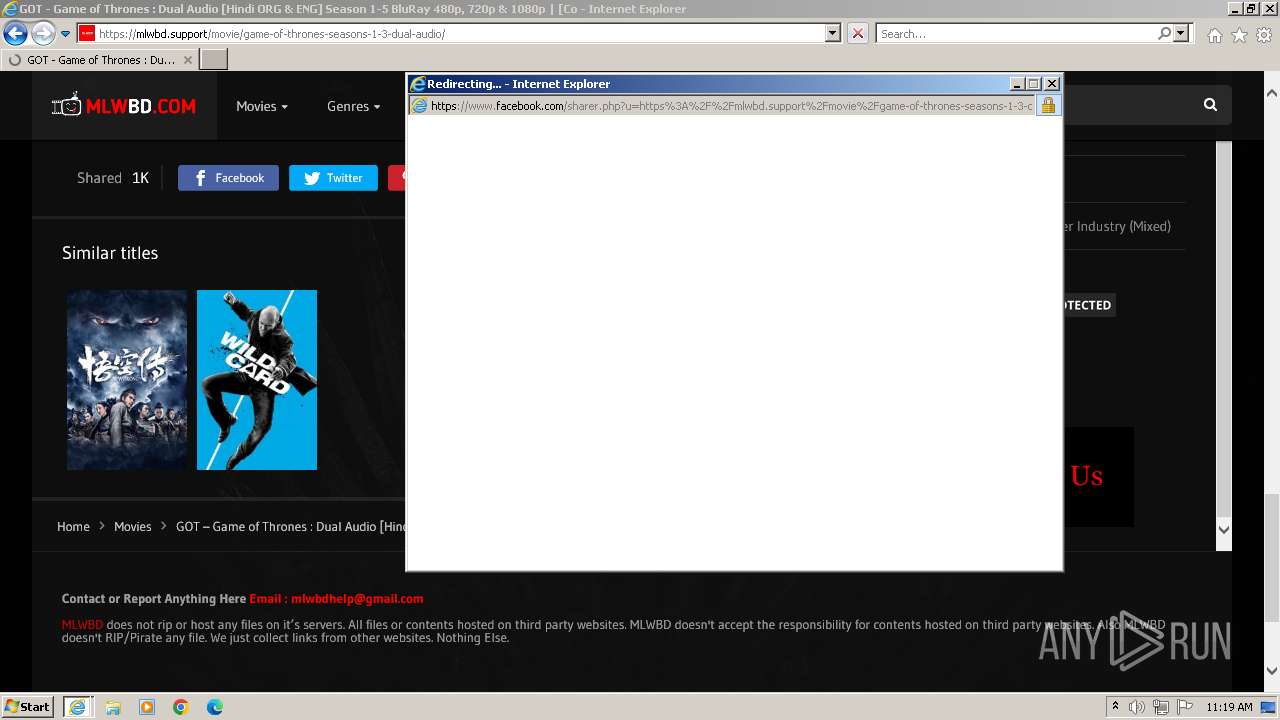Screen dimensions: 1280x720
Task: Open File Explorer folder taskbar icon
Action: (113, 707)
